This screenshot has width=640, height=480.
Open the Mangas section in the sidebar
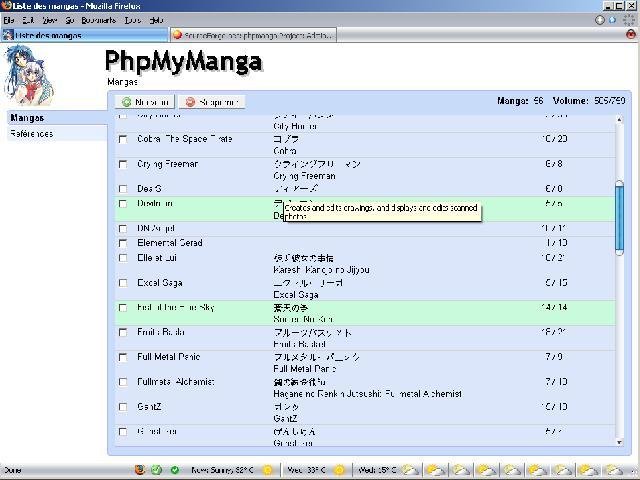click(x=57, y=118)
